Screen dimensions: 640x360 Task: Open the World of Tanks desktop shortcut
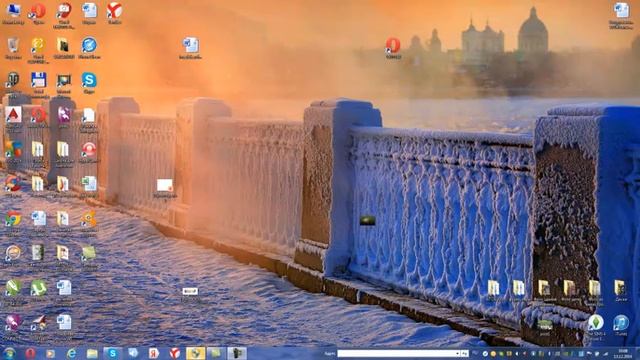coord(13,82)
